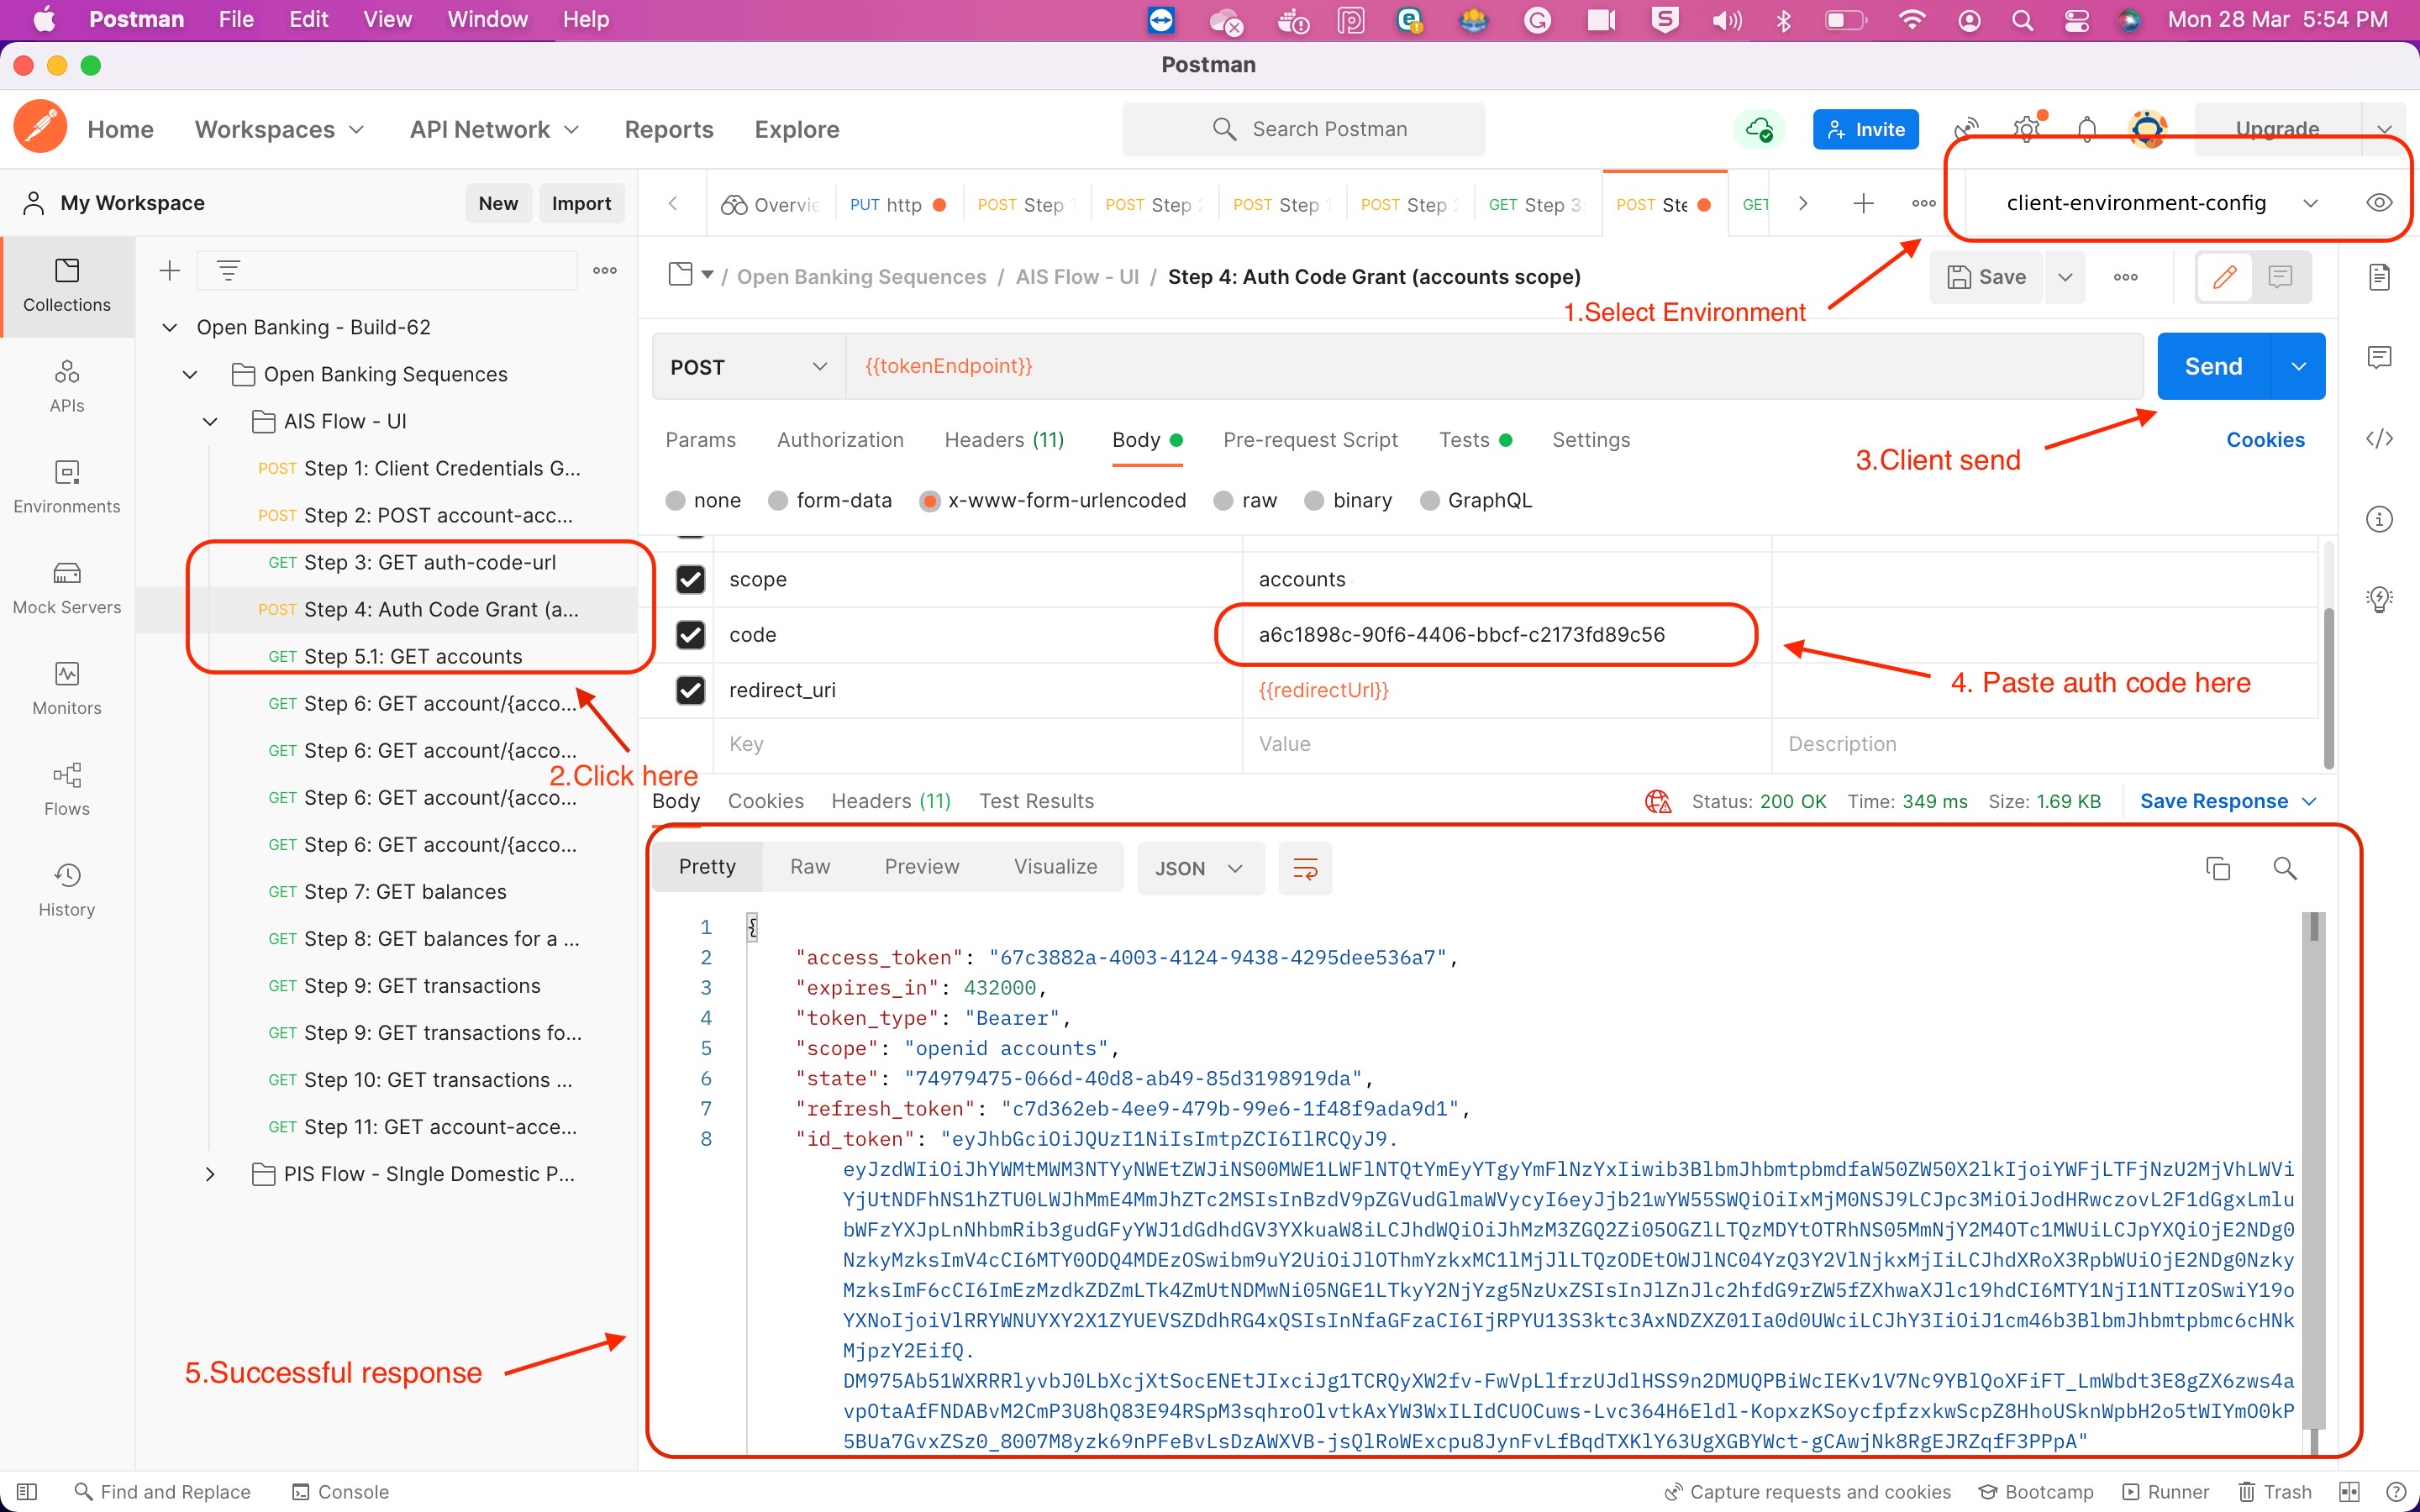The height and width of the screenshot is (1512, 2420).
Task: Open the Save Response dropdown
Action: tap(2227, 801)
